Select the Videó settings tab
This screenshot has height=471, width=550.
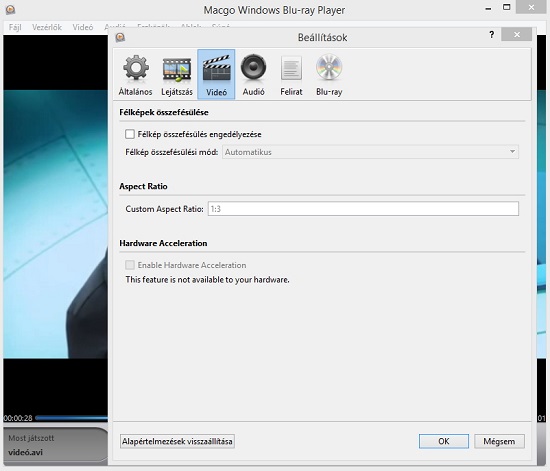[x=216, y=74]
